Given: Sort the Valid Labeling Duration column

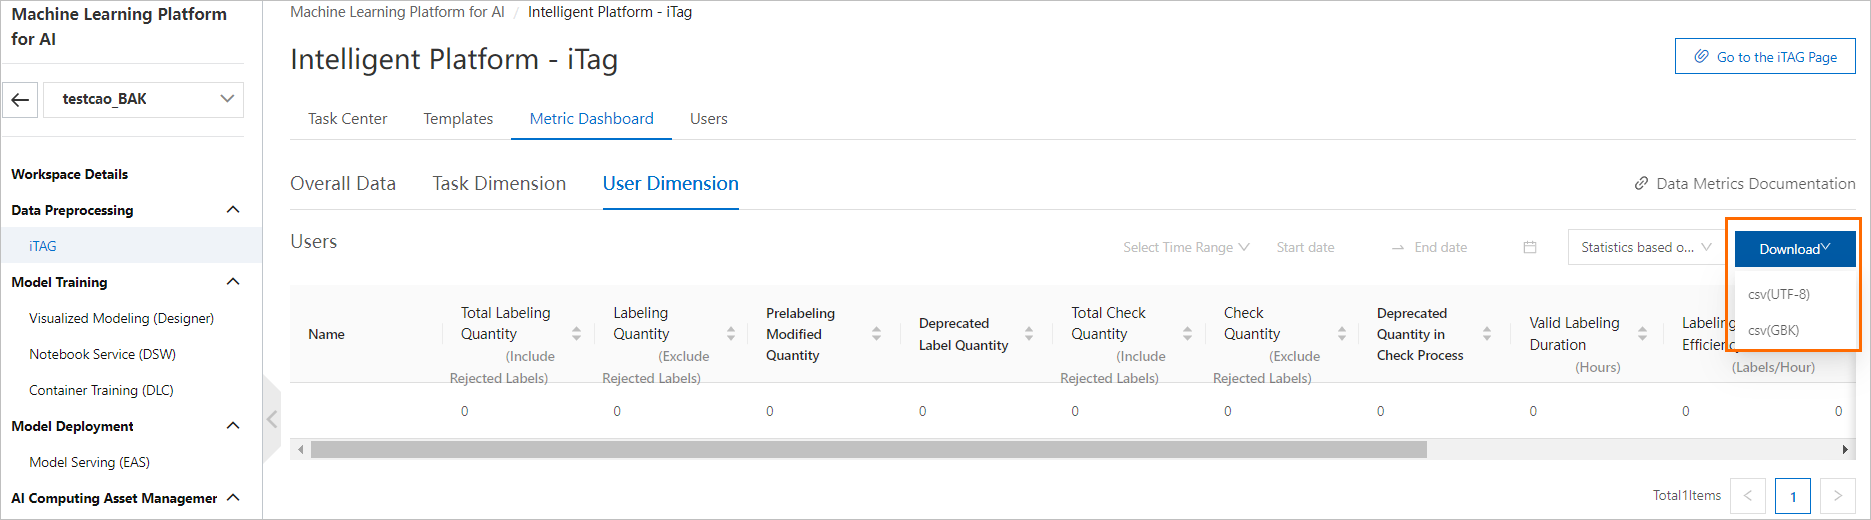Looking at the screenshot, I should pyautogui.click(x=1642, y=334).
